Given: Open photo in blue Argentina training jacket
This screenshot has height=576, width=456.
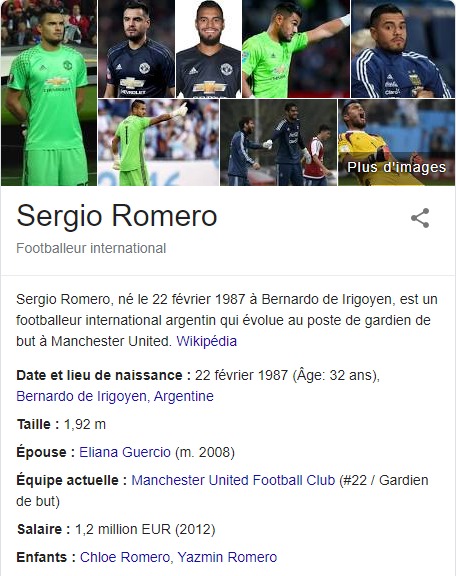Looking at the screenshot, I should [403, 48].
